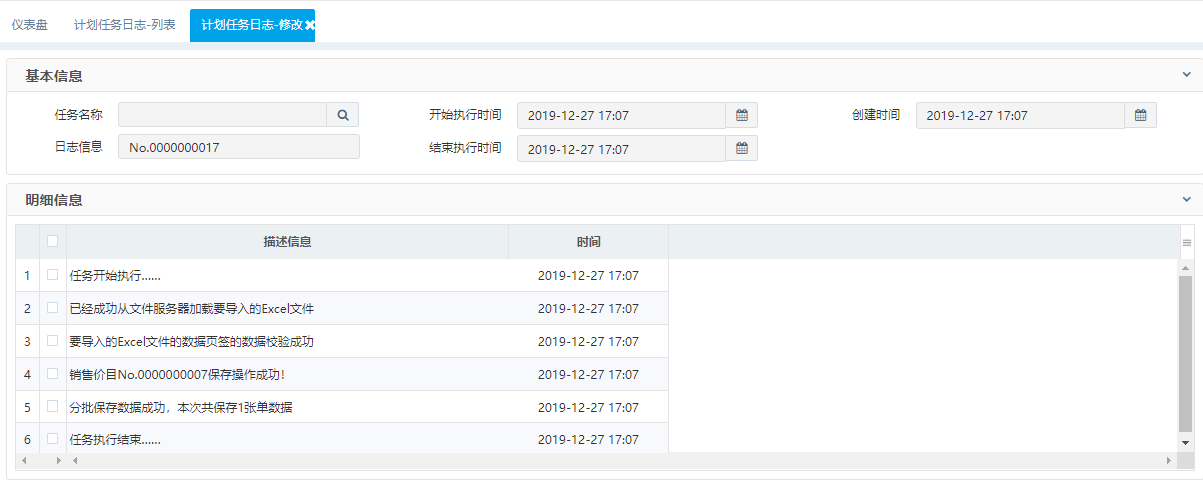Switch to the 计划任务日志-列表 tab
The width and height of the screenshot is (1203, 483).
(125, 25)
